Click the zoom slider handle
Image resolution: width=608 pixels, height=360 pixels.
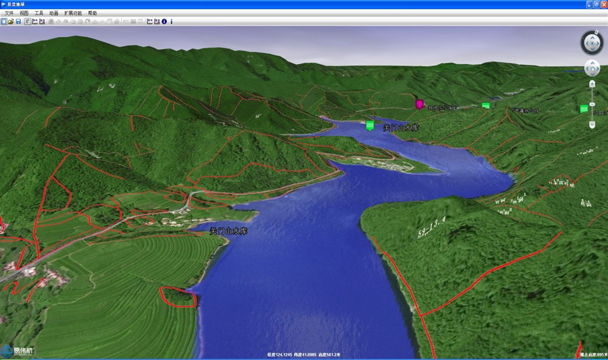point(592,104)
